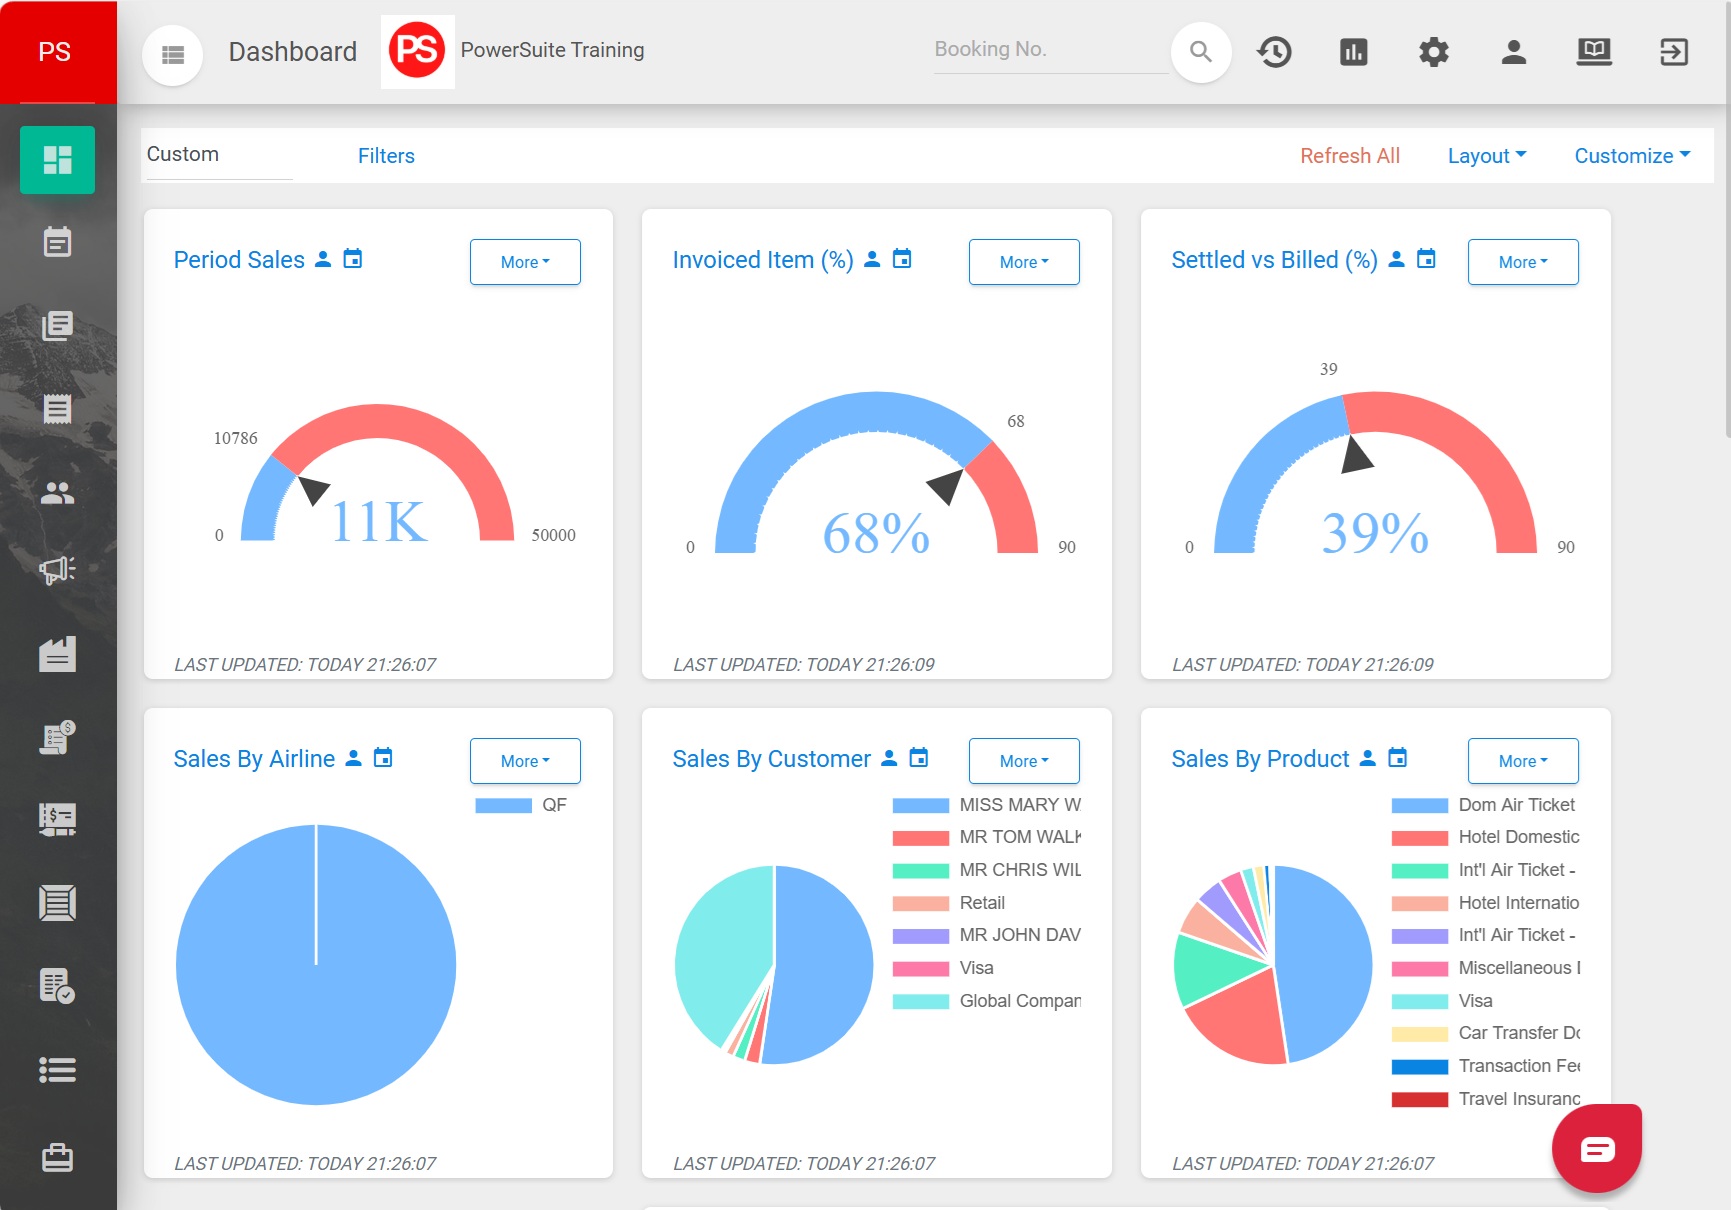
Task: Open the Layout dropdown menu
Action: tap(1487, 156)
